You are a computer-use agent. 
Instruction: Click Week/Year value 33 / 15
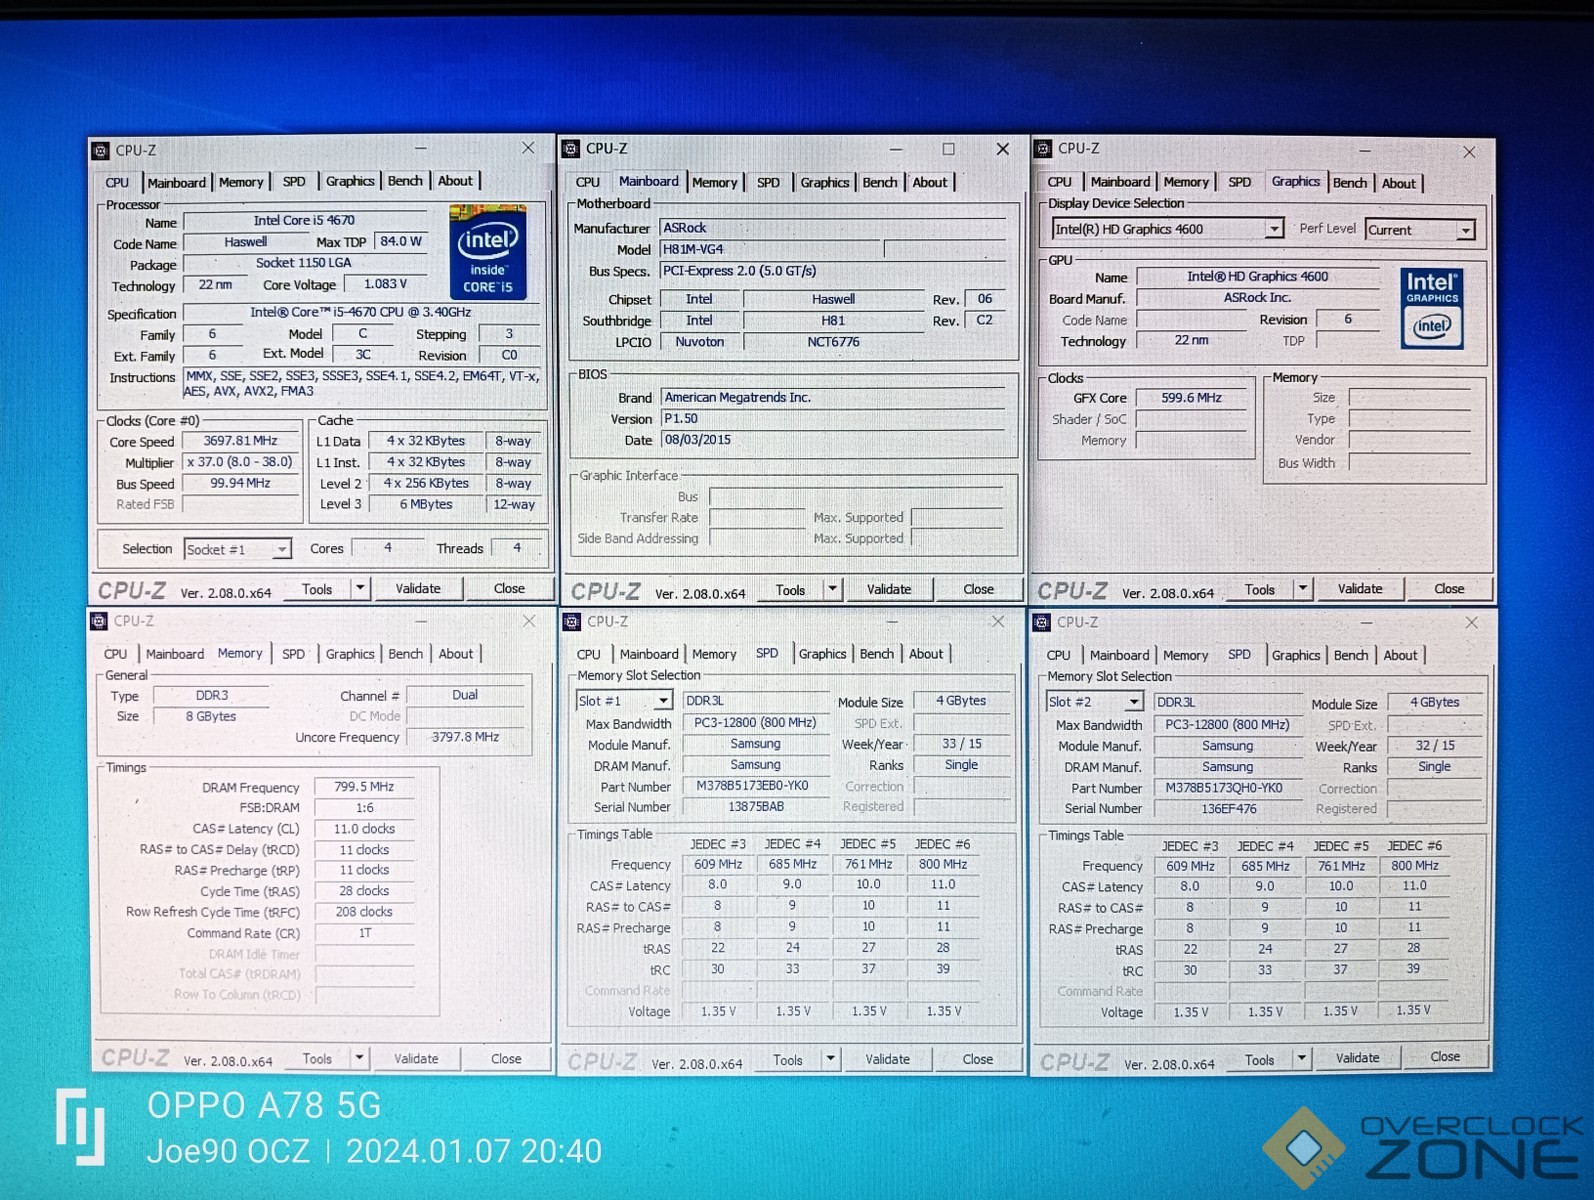click(961, 744)
